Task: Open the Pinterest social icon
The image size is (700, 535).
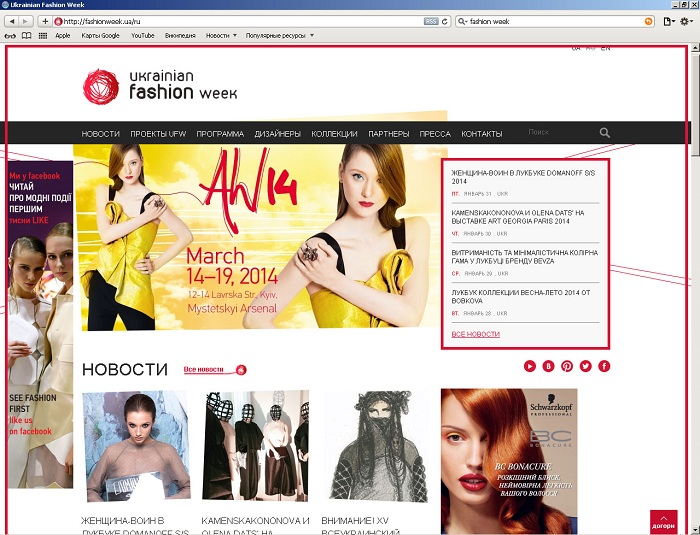Action: 567,366
